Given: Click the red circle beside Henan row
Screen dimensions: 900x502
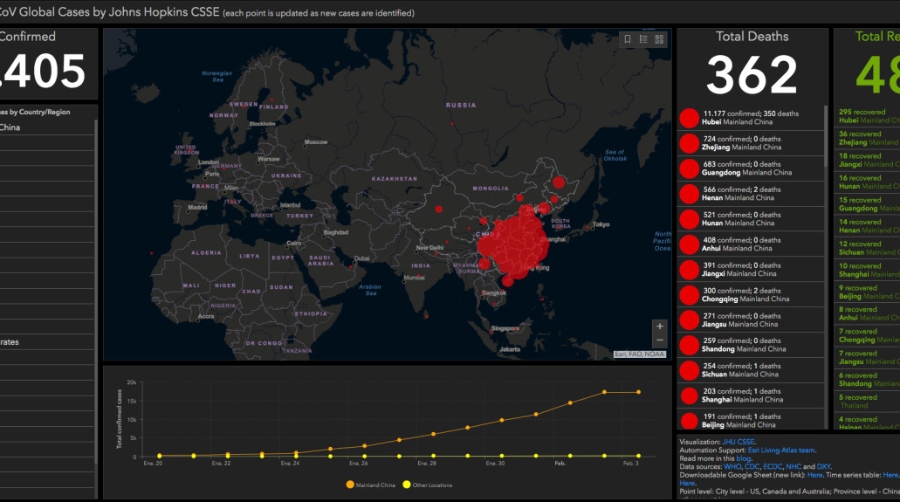Looking at the screenshot, I should click(689, 194).
